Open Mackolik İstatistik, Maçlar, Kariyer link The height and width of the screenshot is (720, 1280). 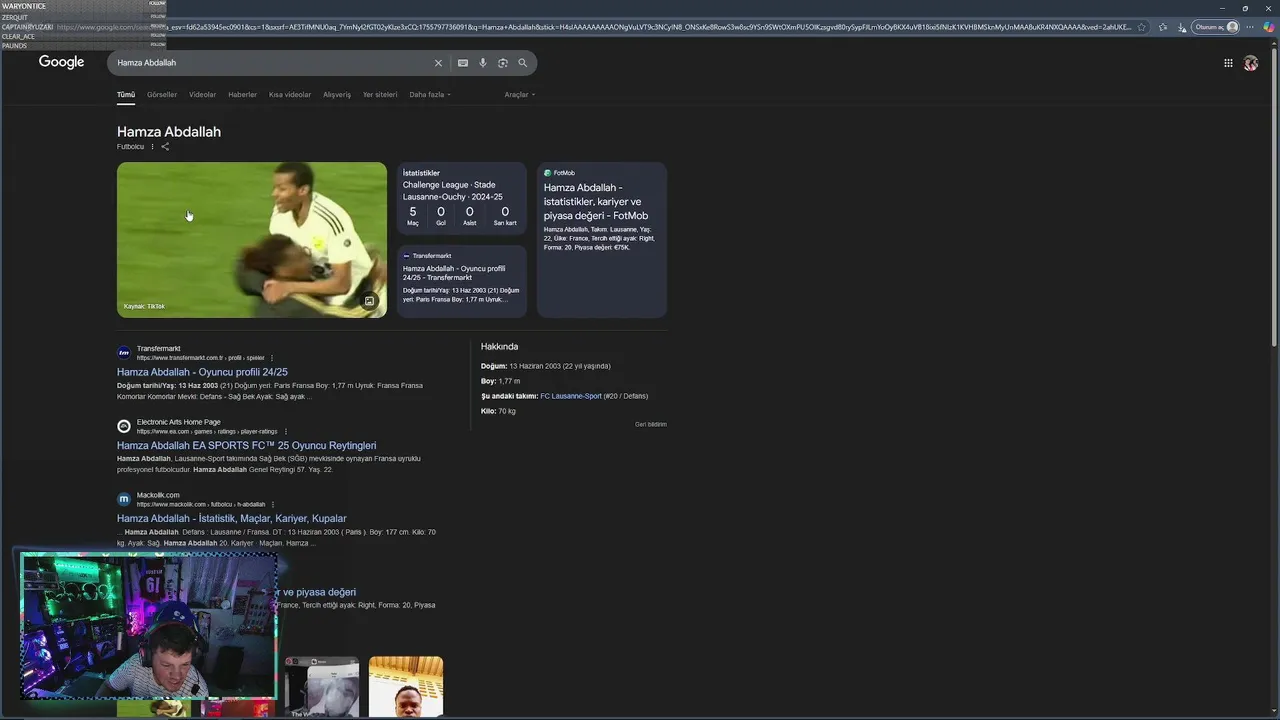(x=232, y=519)
